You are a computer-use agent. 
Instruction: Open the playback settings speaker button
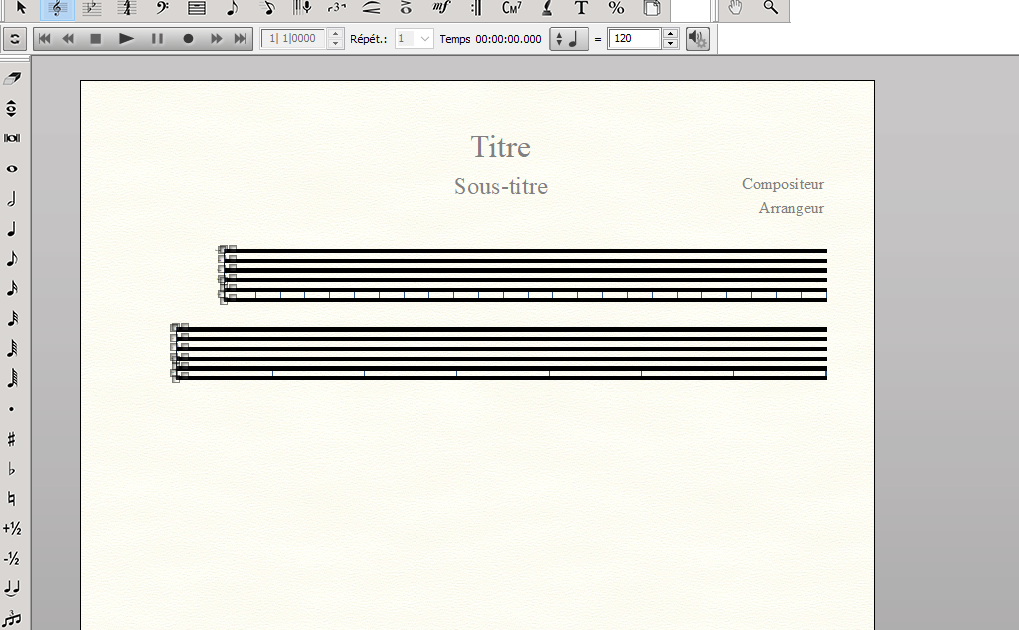tap(698, 39)
